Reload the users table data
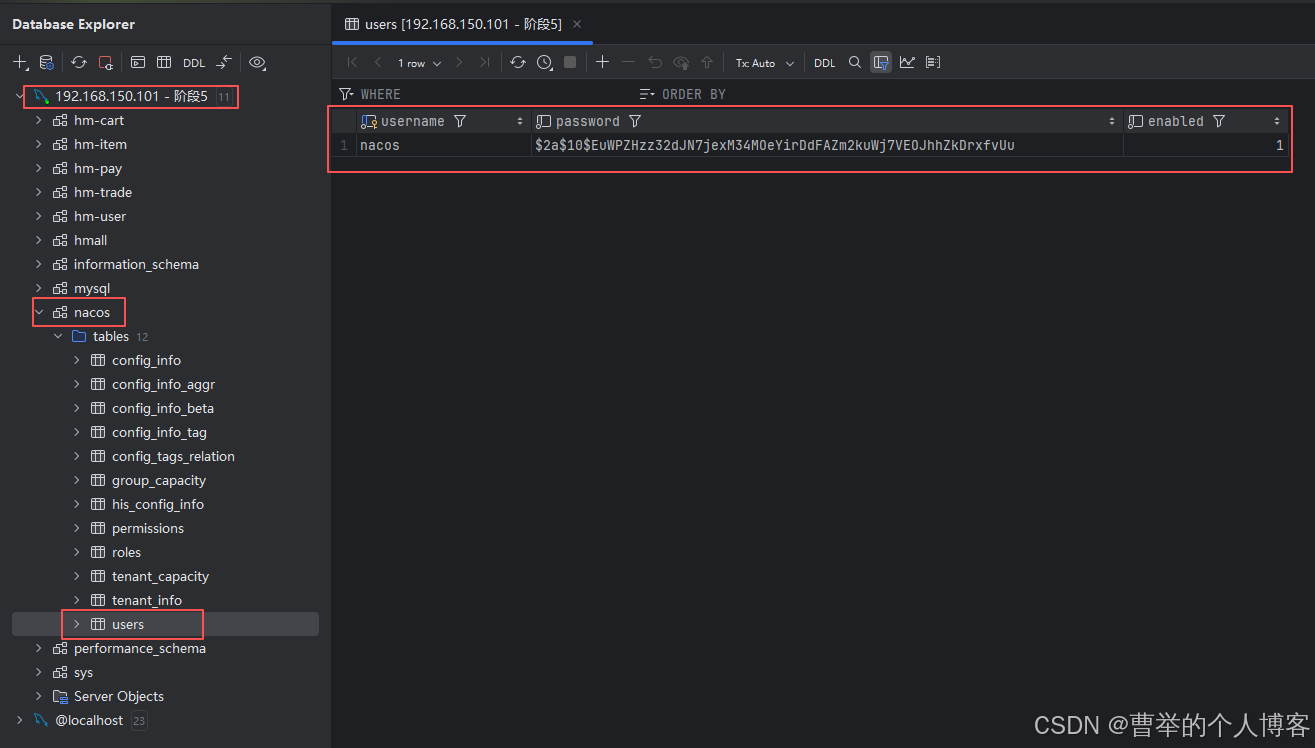Viewport: 1315px width, 748px height. tap(517, 62)
